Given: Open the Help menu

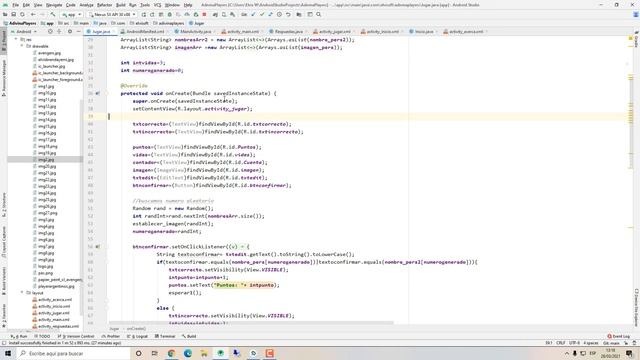Looking at the screenshot, I should point(188,5).
